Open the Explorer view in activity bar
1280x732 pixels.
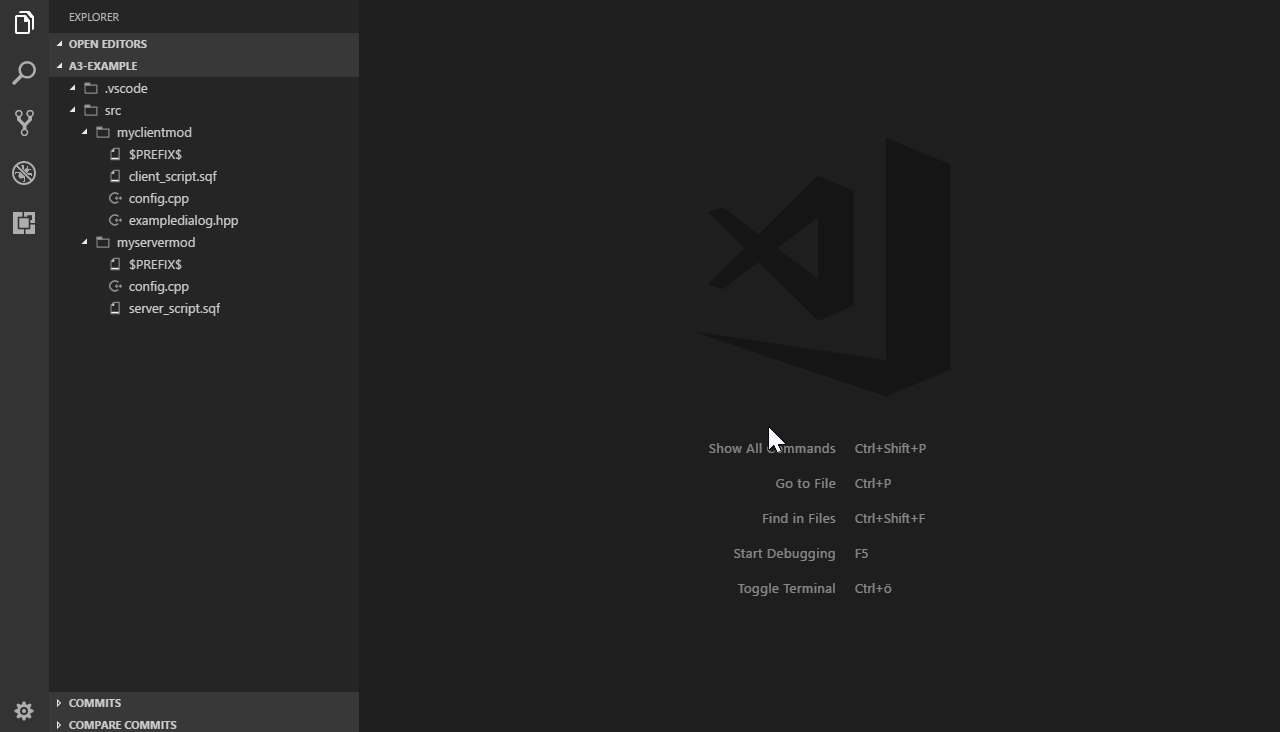tap(24, 22)
